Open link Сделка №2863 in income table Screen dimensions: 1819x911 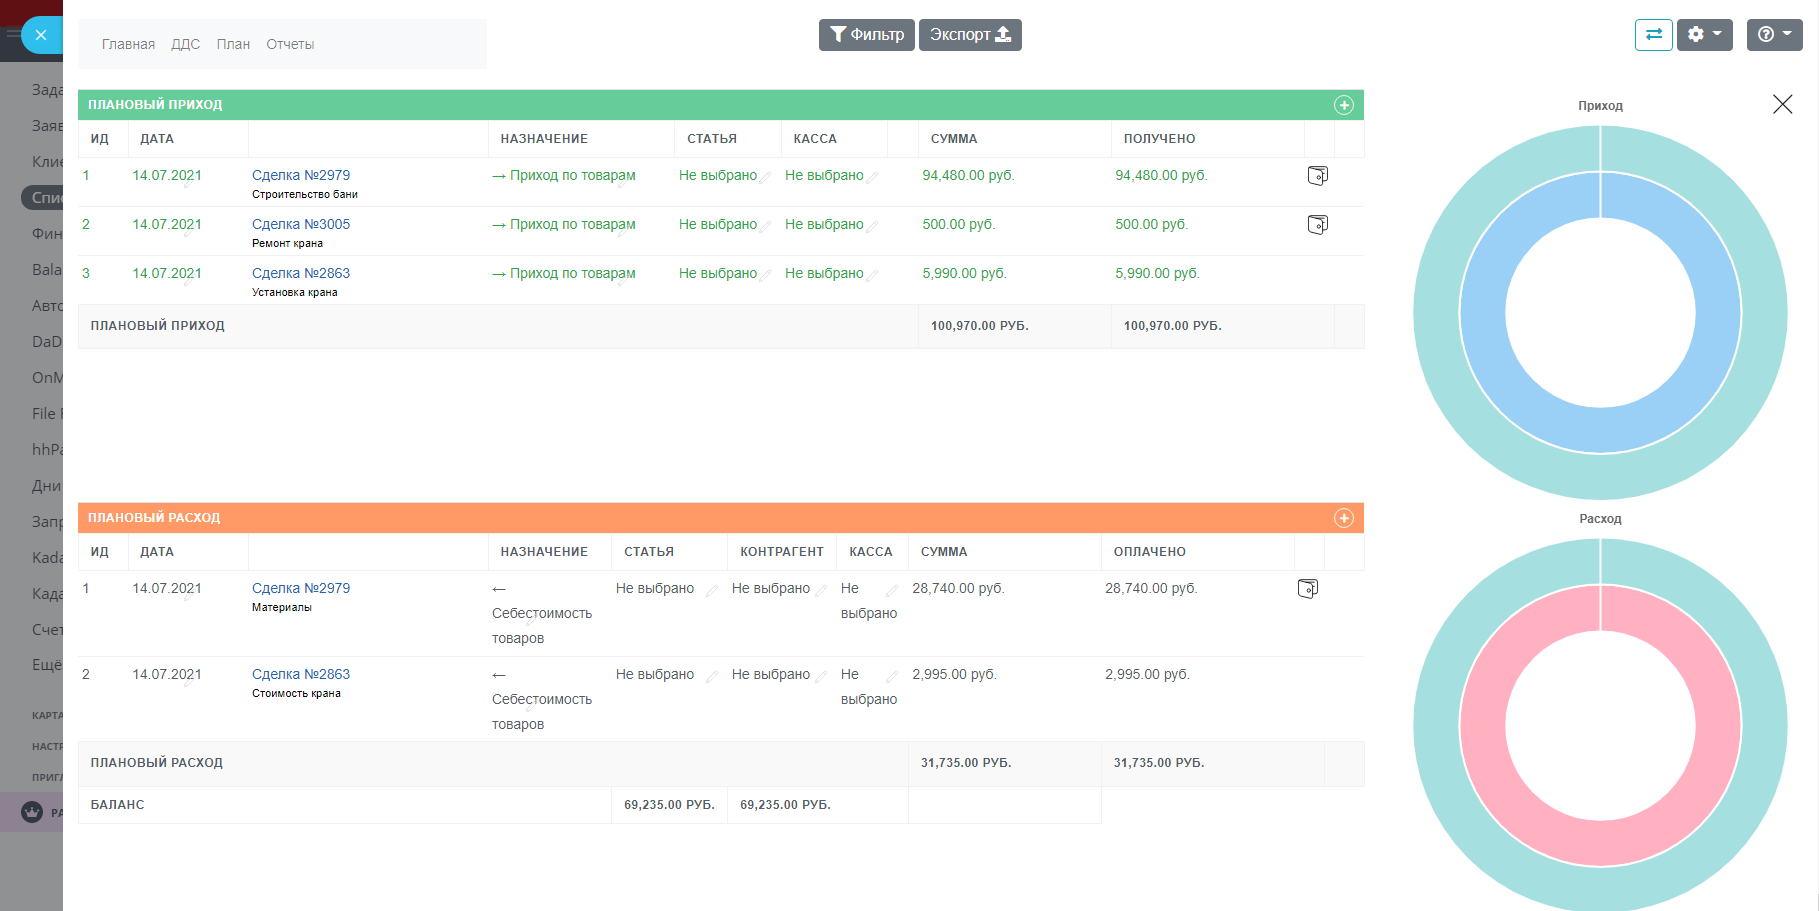tap(300, 273)
